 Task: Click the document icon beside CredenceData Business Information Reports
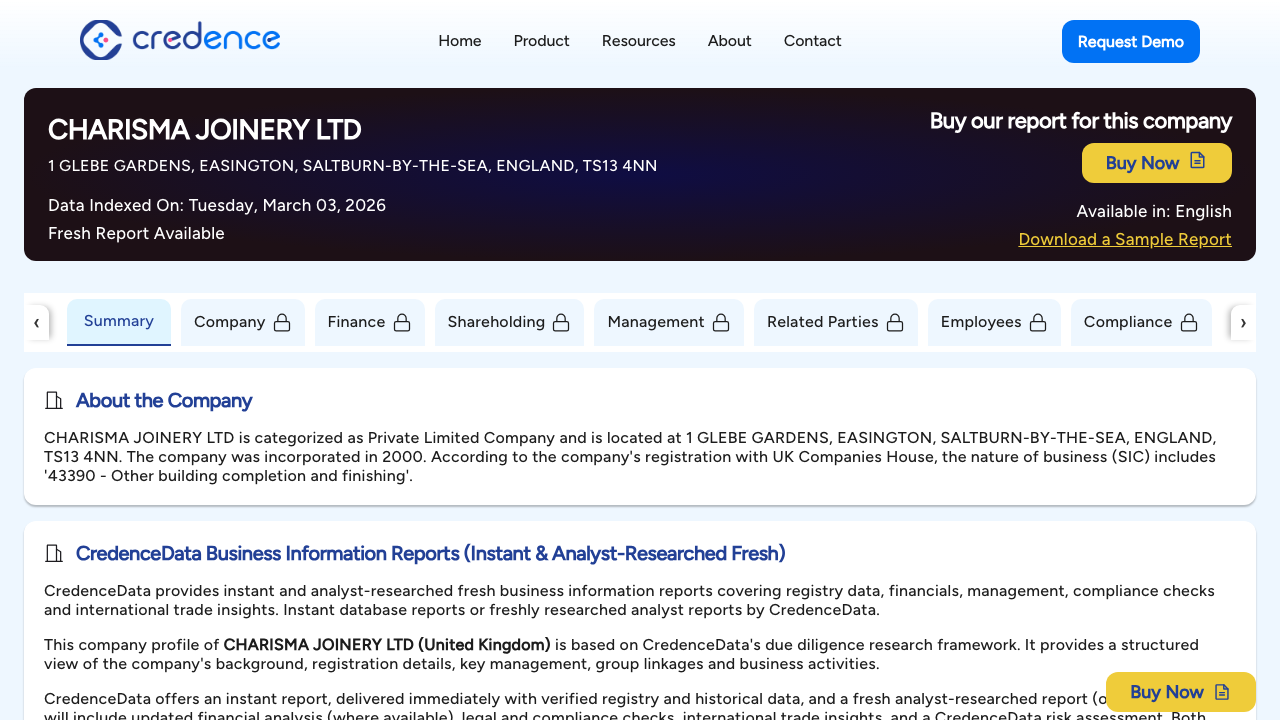coord(53,553)
